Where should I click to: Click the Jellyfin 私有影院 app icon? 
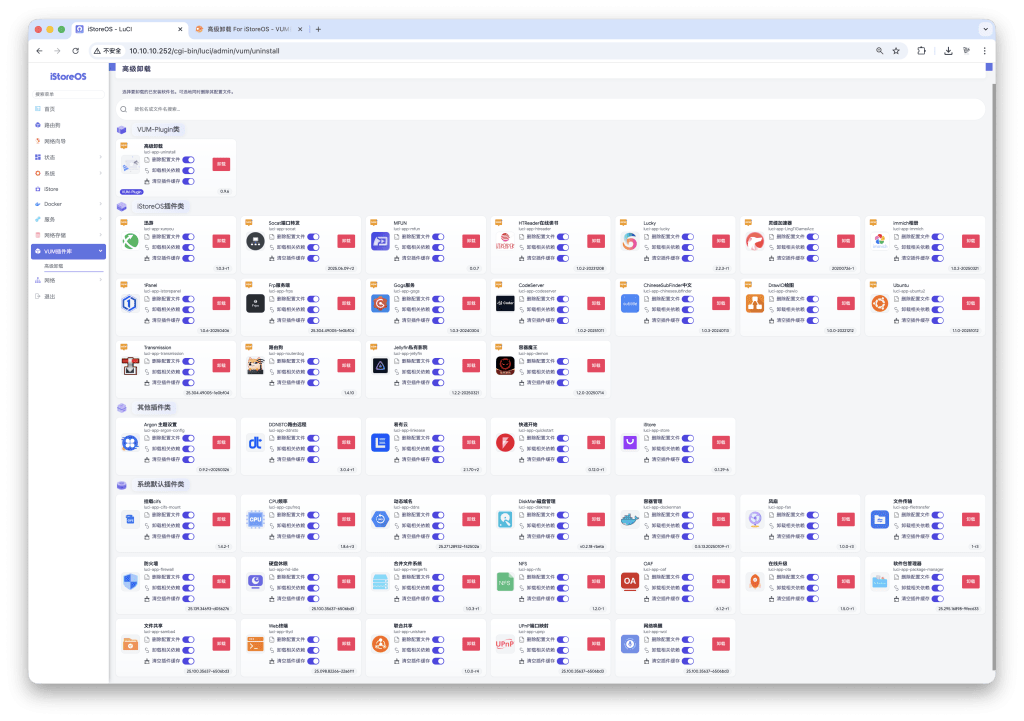[x=379, y=366]
